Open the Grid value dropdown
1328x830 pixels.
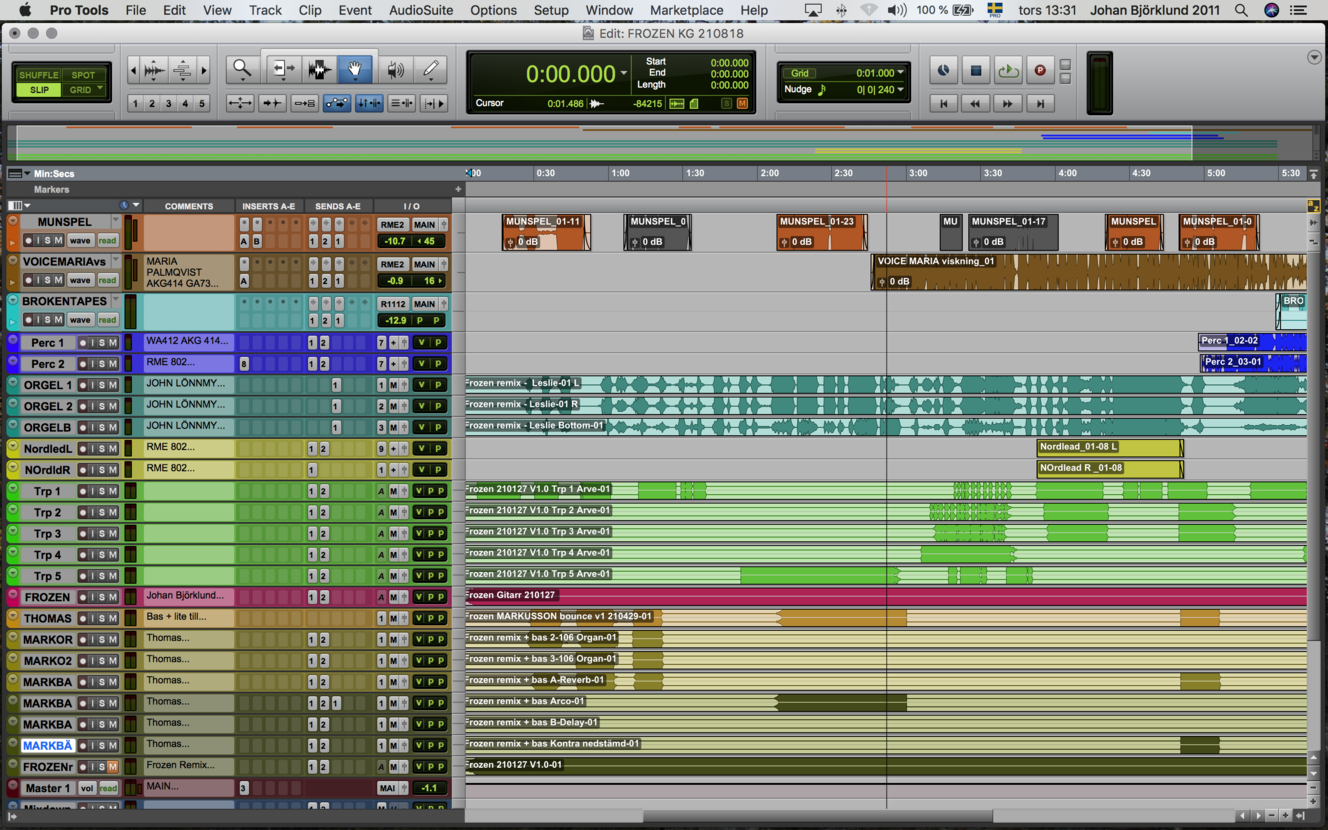pyautogui.click(x=900, y=73)
